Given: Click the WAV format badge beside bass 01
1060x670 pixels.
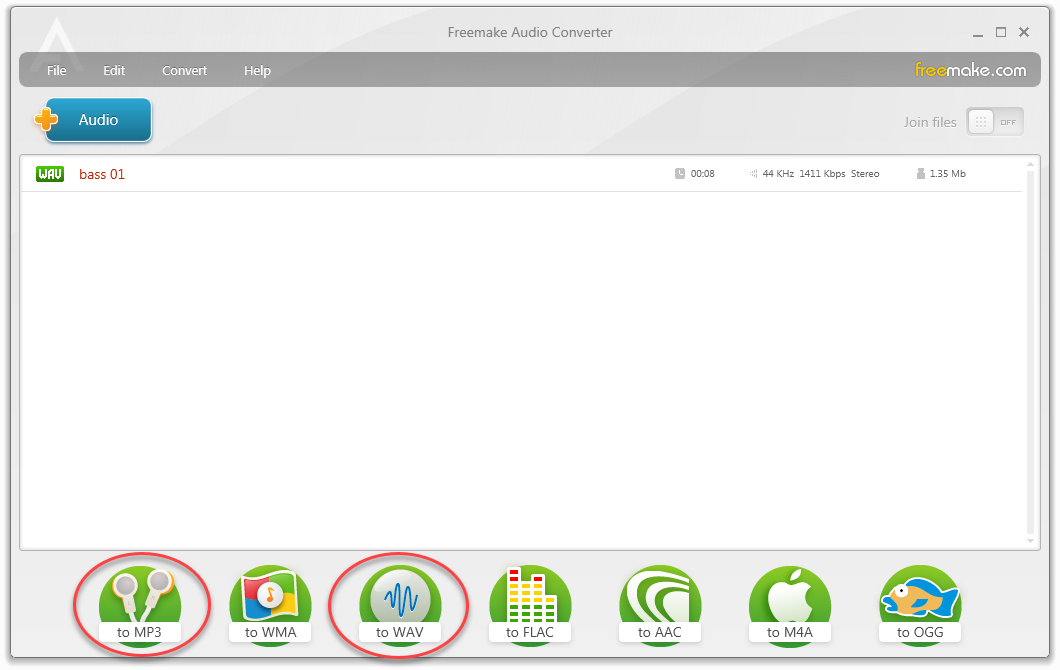Looking at the screenshot, I should tap(50, 173).
